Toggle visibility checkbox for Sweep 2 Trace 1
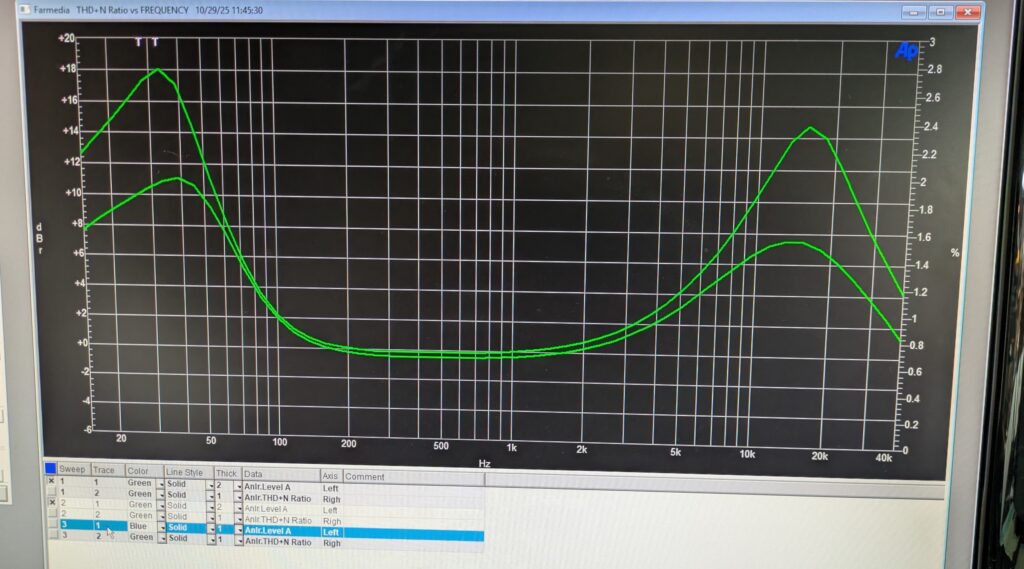 (x=52, y=502)
